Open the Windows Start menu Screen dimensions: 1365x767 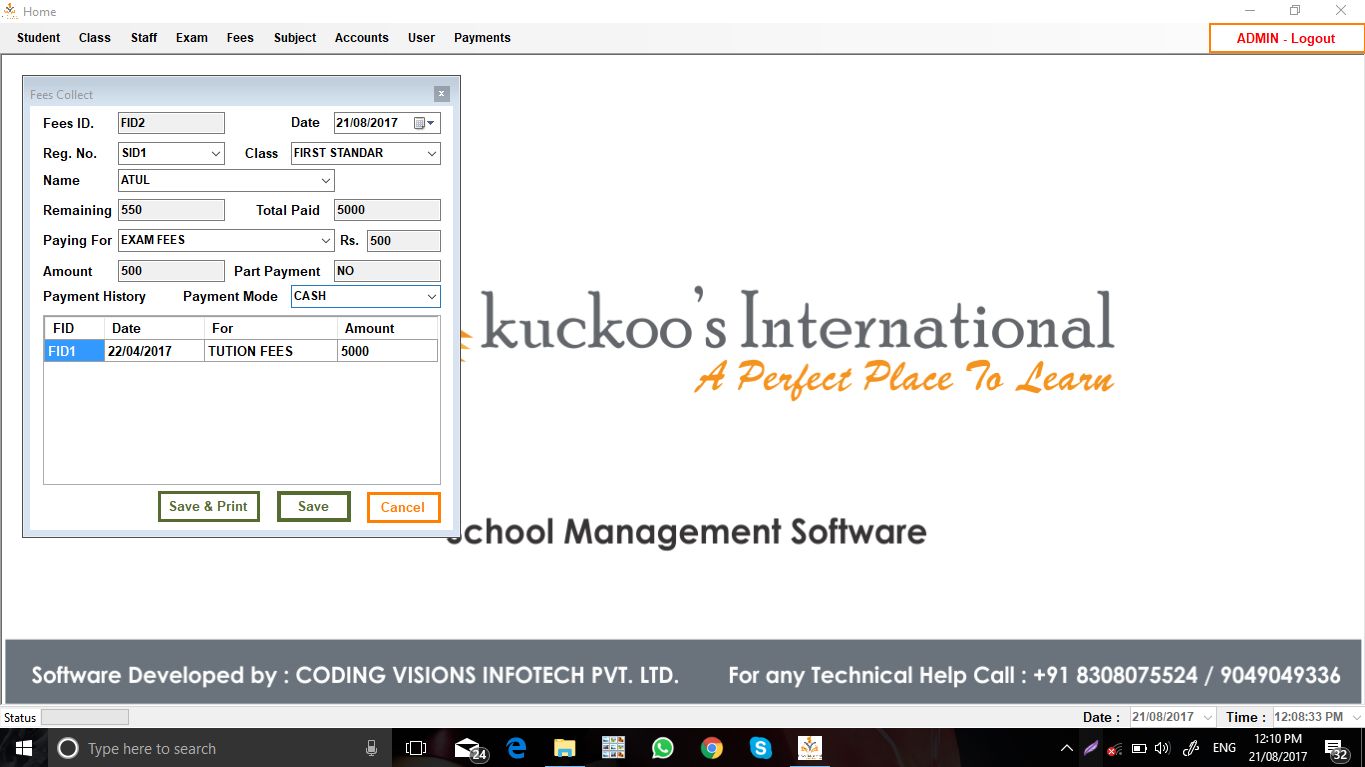click(x=23, y=748)
